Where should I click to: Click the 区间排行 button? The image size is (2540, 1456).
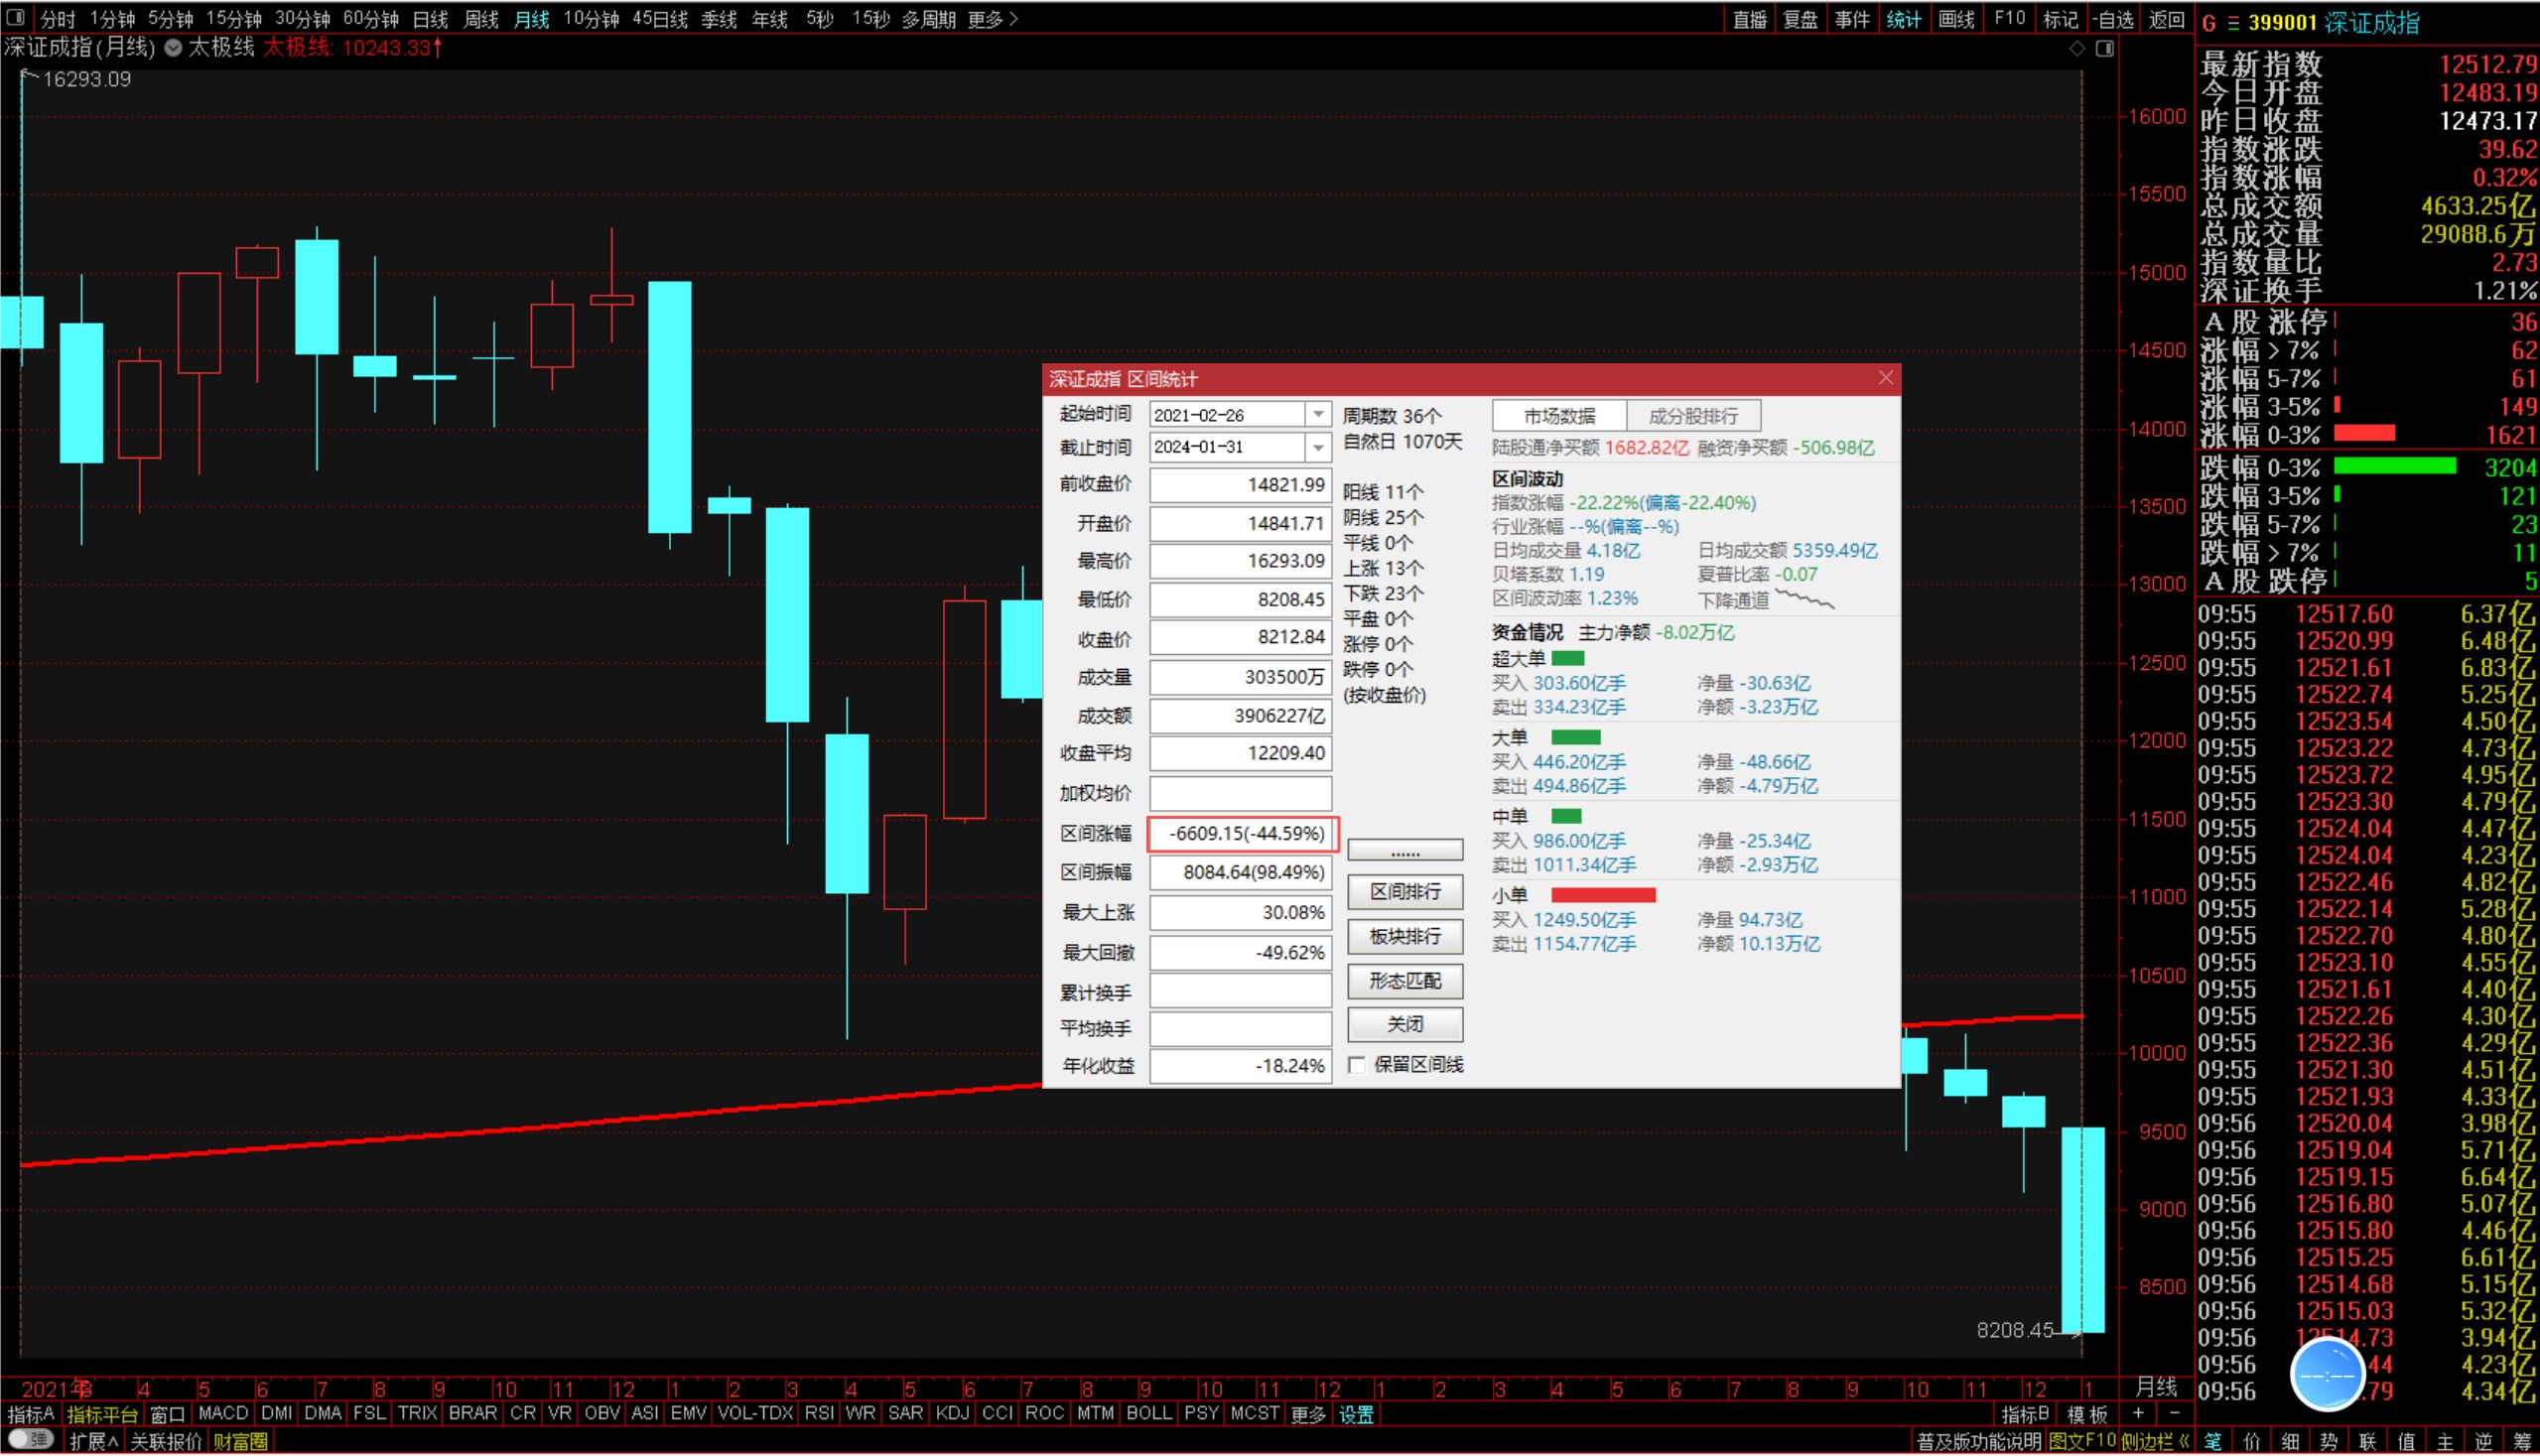[x=1404, y=892]
